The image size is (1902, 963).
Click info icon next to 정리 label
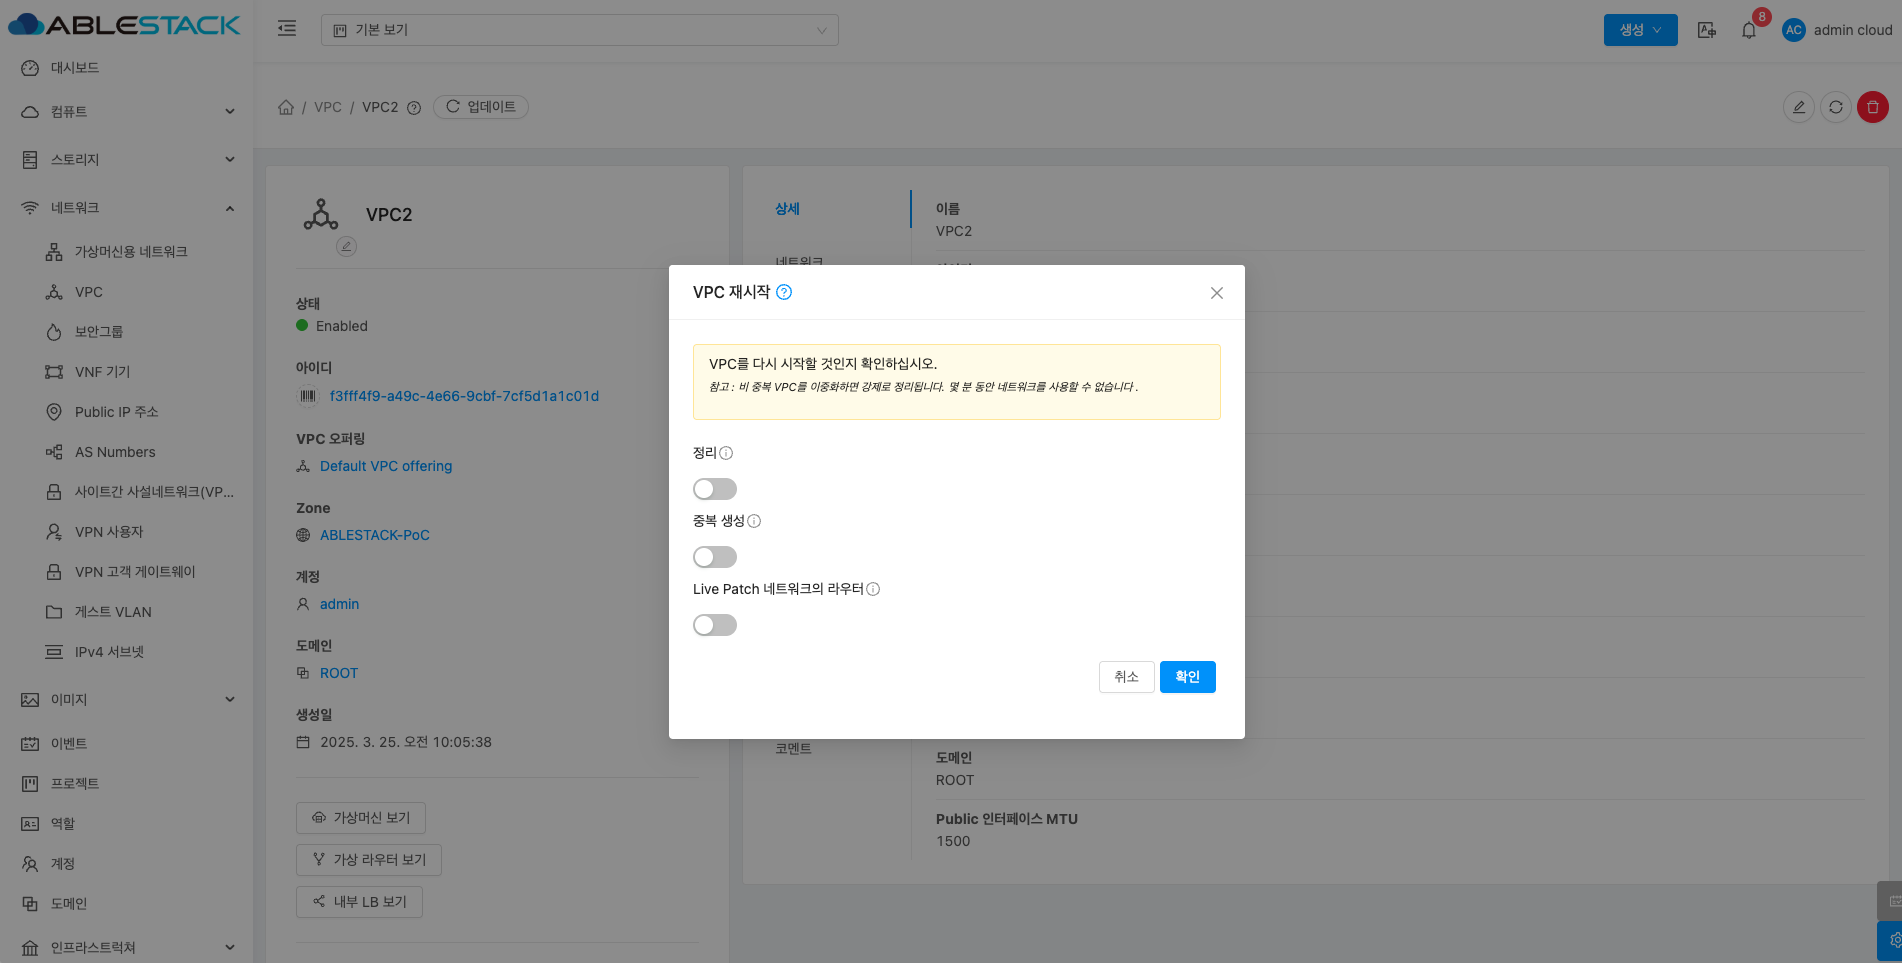click(726, 453)
